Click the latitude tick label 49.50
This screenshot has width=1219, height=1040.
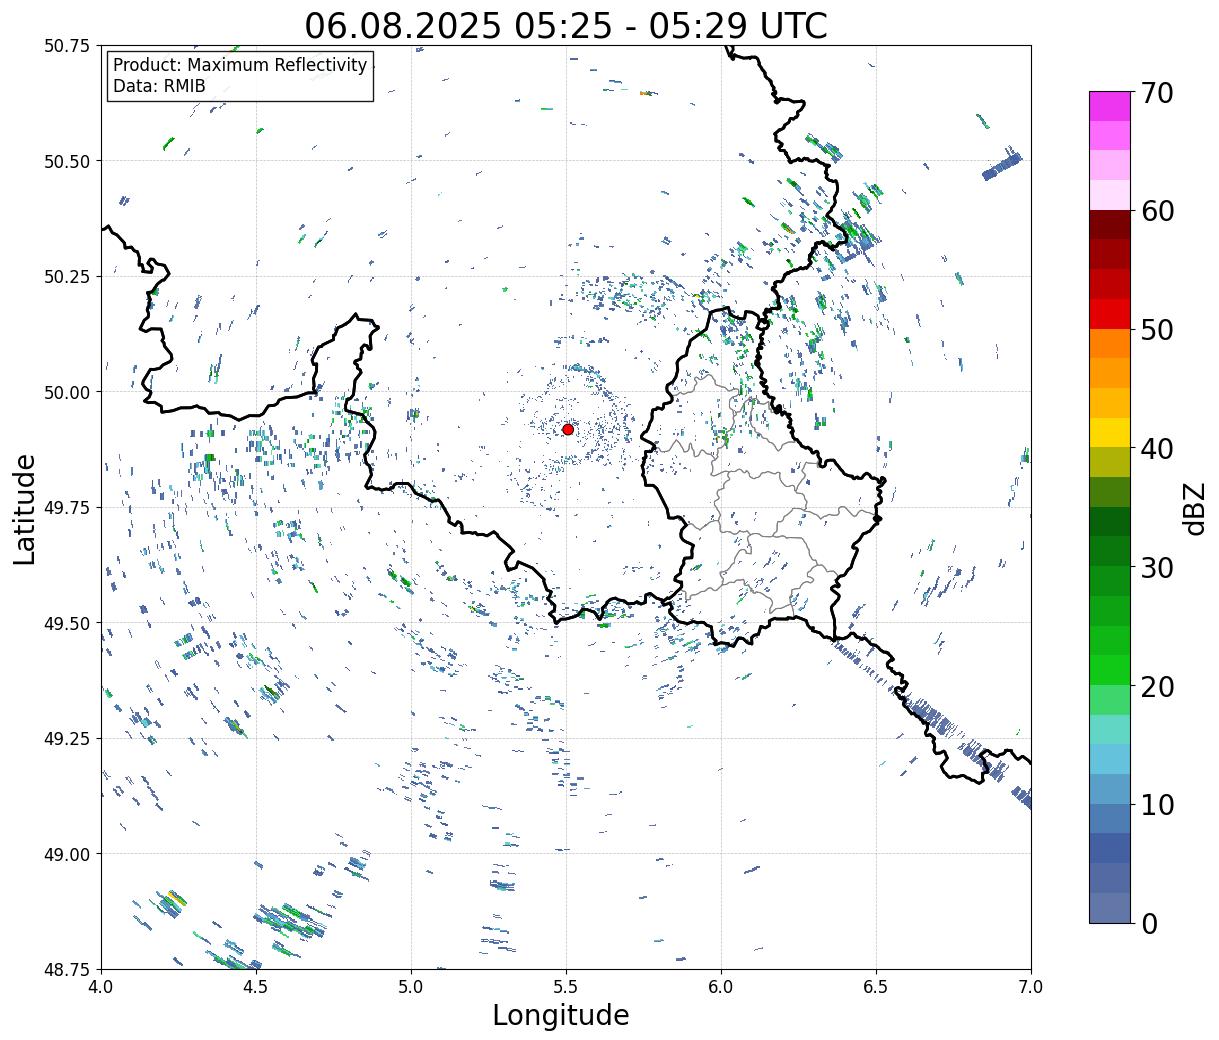(x=67, y=623)
